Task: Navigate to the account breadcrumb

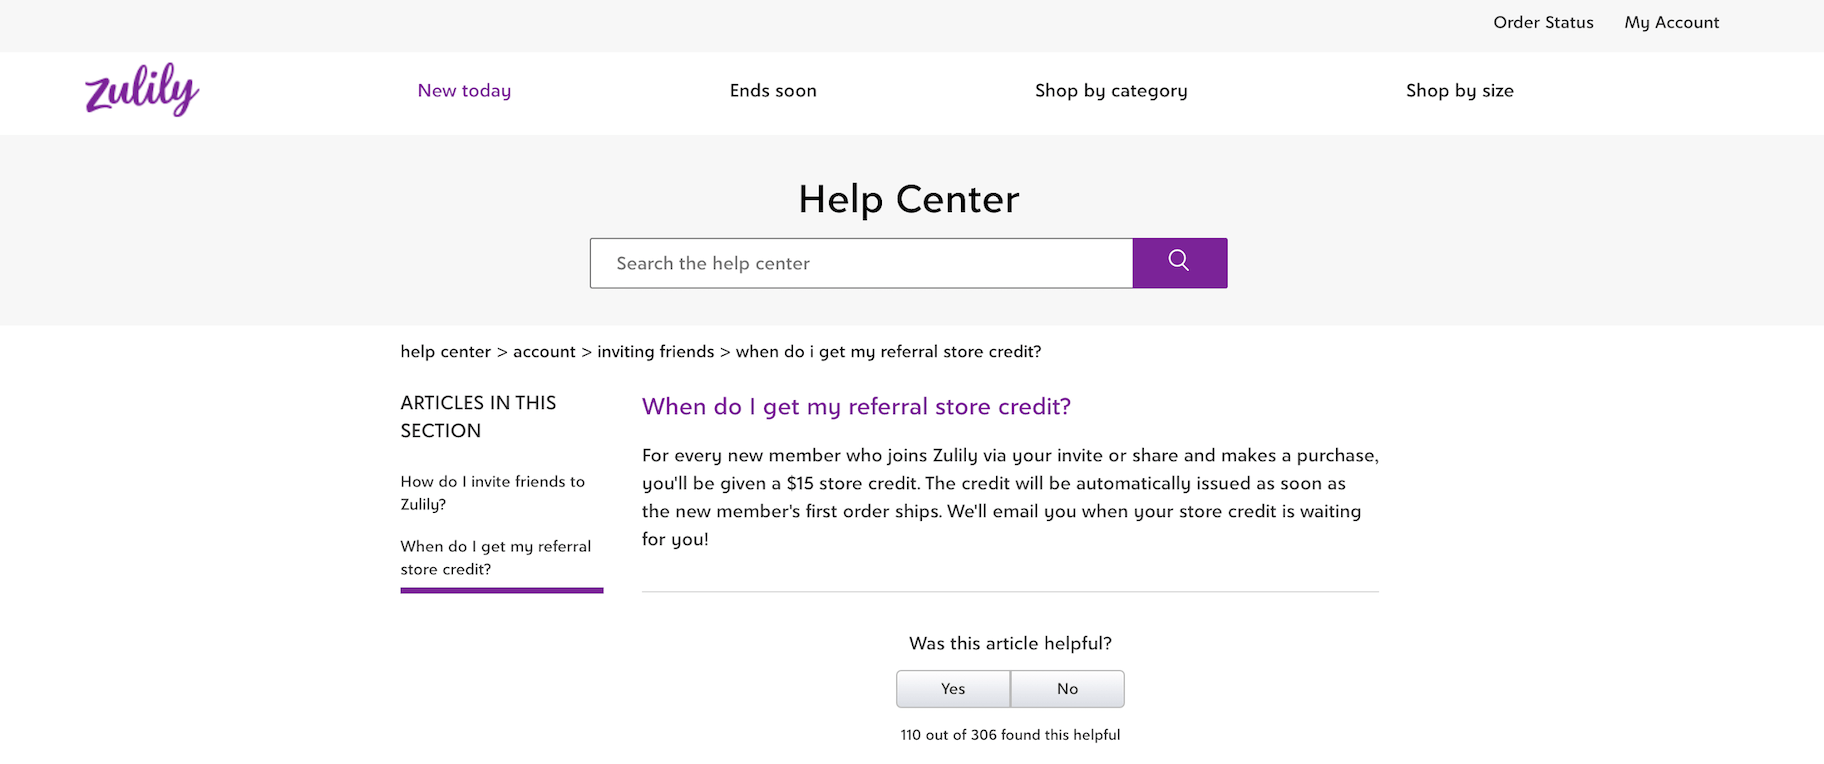Action: tap(544, 352)
